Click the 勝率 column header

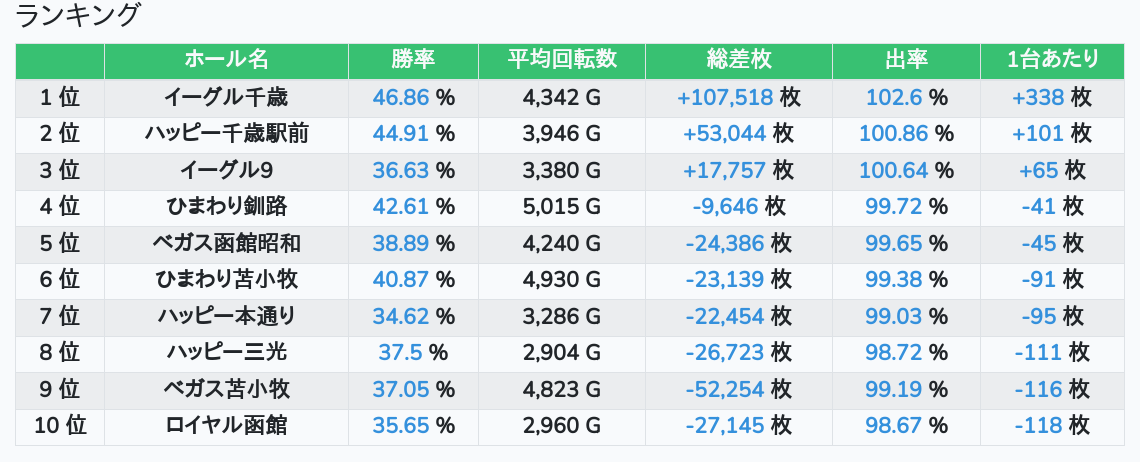[413, 60]
